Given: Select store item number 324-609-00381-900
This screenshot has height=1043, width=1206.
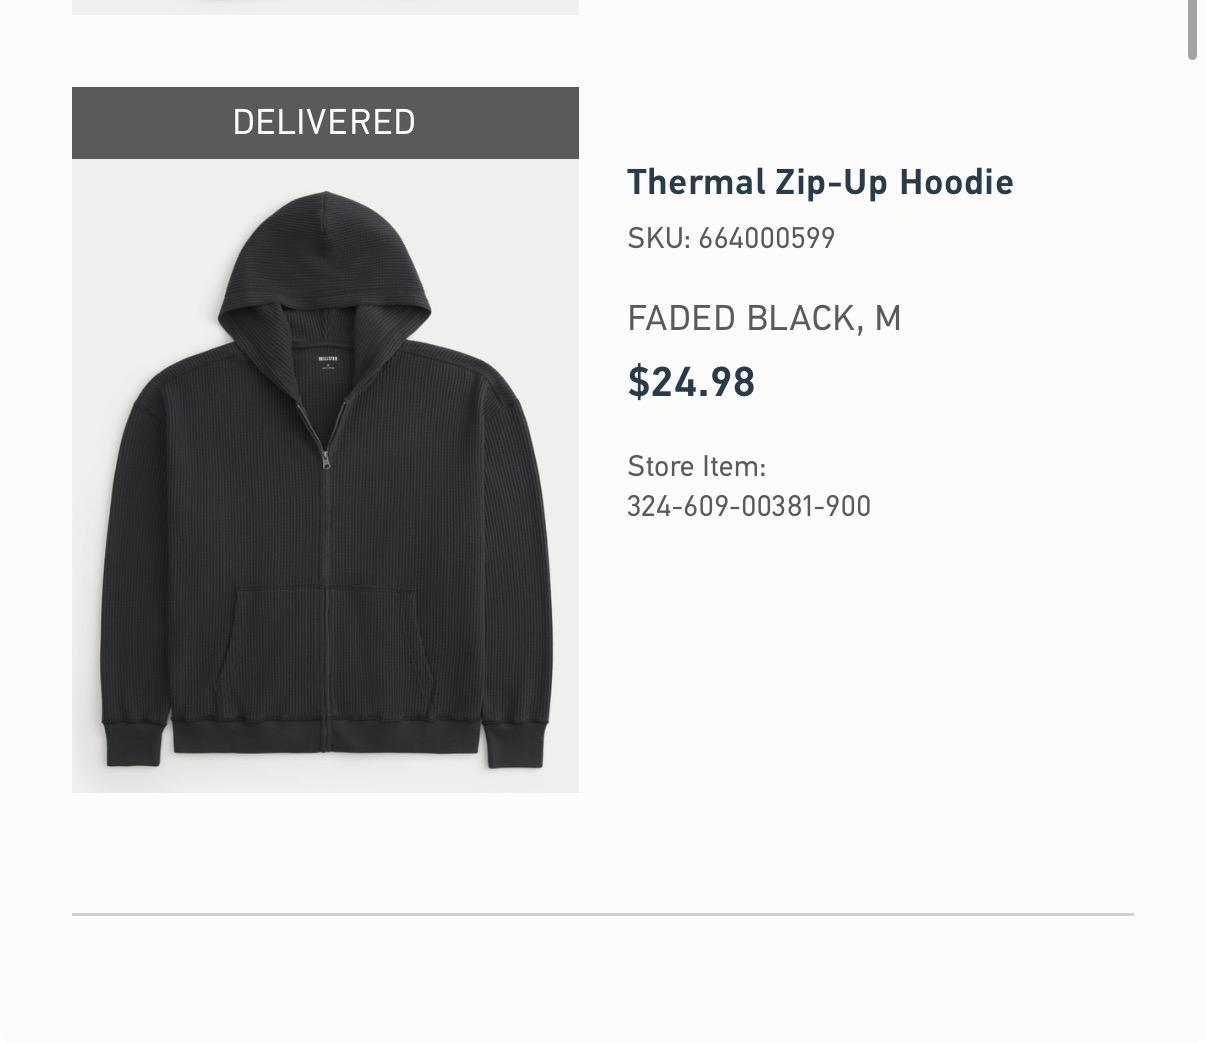Looking at the screenshot, I should click(x=749, y=506).
